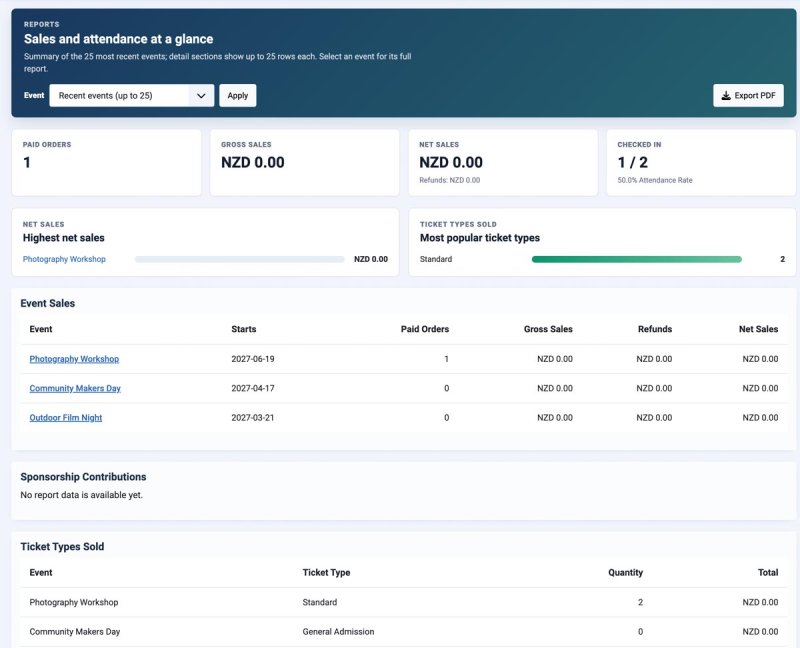This screenshot has width=800, height=648.
Task: Click the Quantity column header
Action: click(x=625, y=572)
